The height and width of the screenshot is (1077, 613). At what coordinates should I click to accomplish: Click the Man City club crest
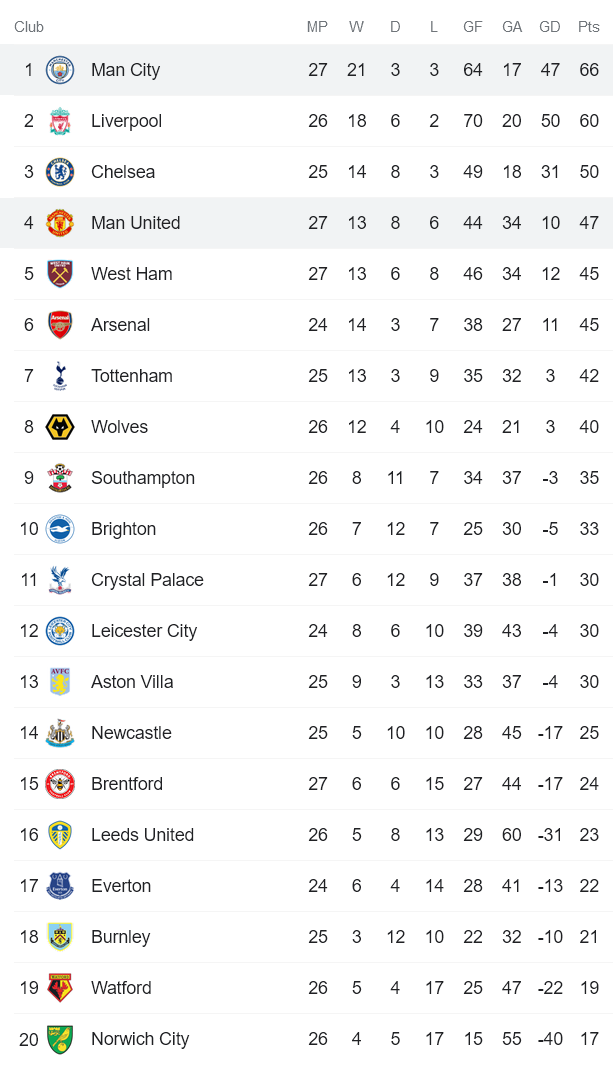coord(60,70)
